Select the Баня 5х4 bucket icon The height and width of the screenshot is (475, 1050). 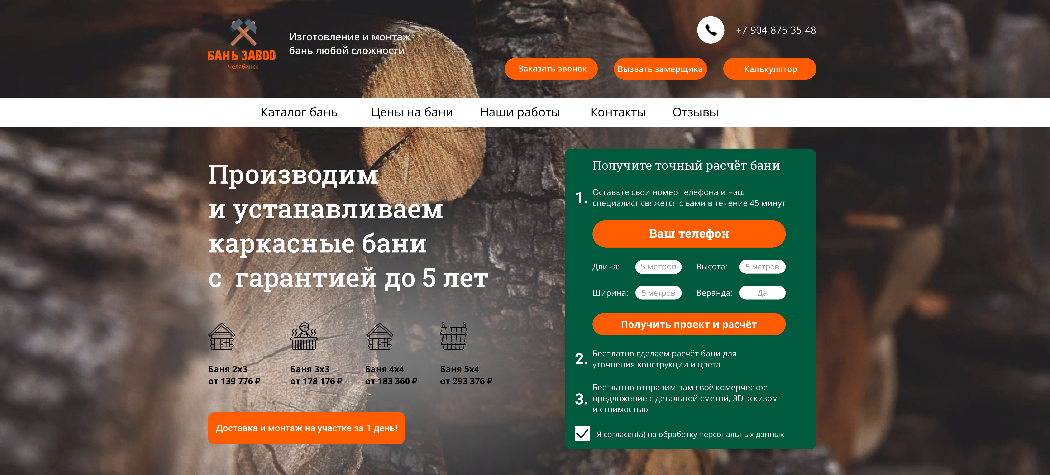tap(453, 337)
